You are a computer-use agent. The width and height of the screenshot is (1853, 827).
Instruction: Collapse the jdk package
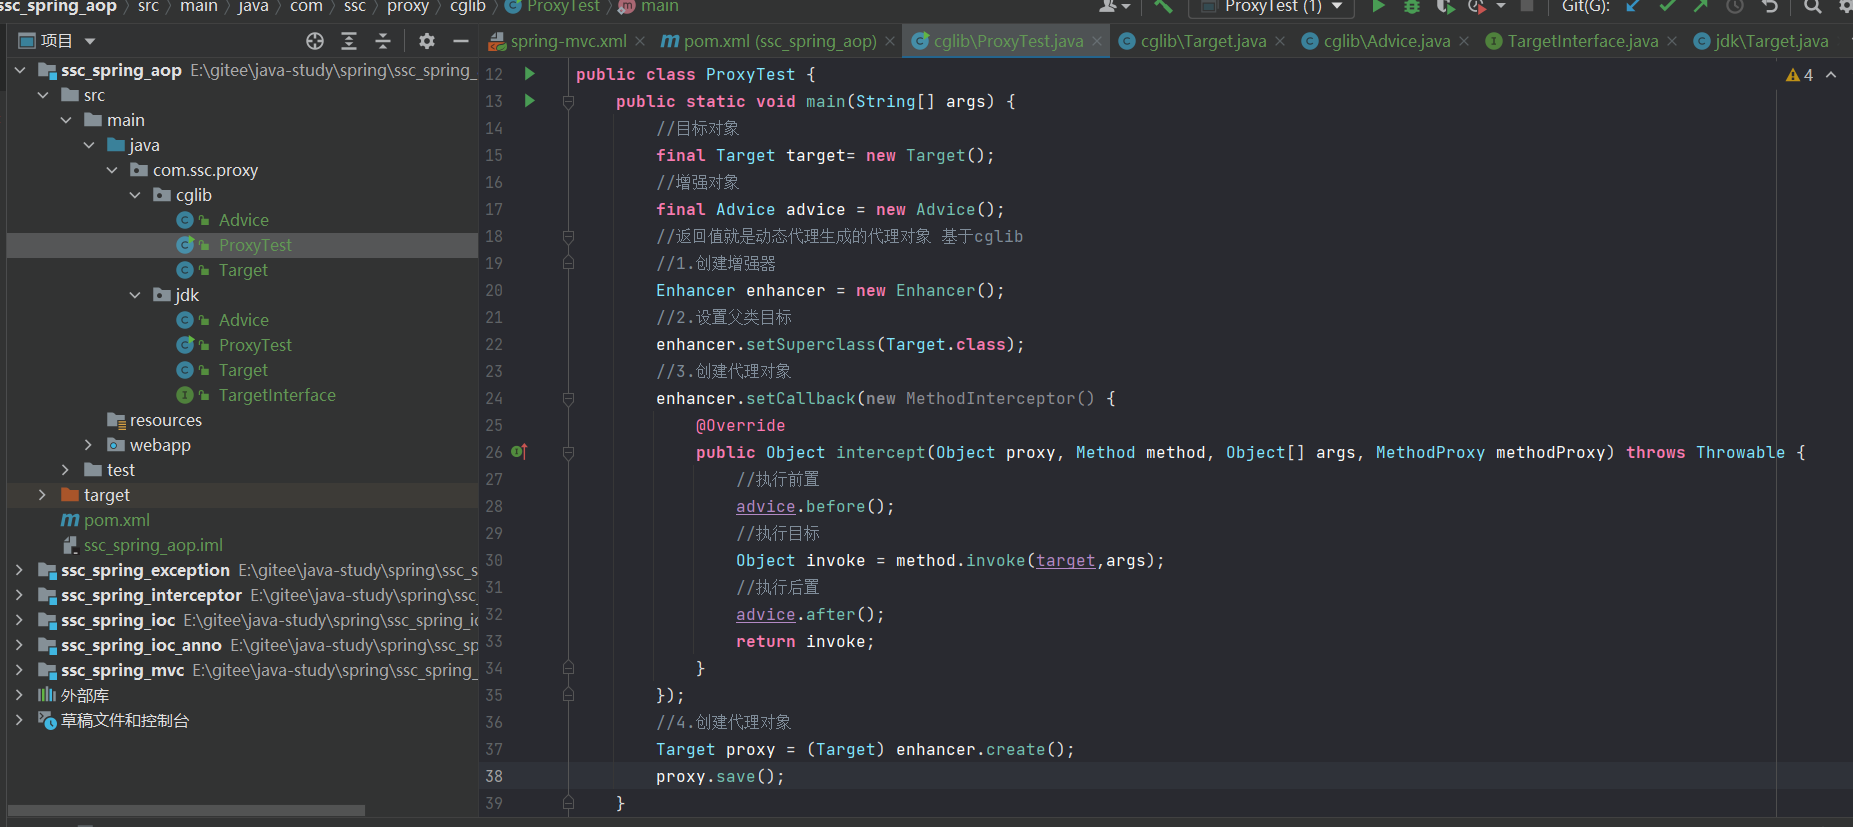pyautogui.click(x=135, y=295)
